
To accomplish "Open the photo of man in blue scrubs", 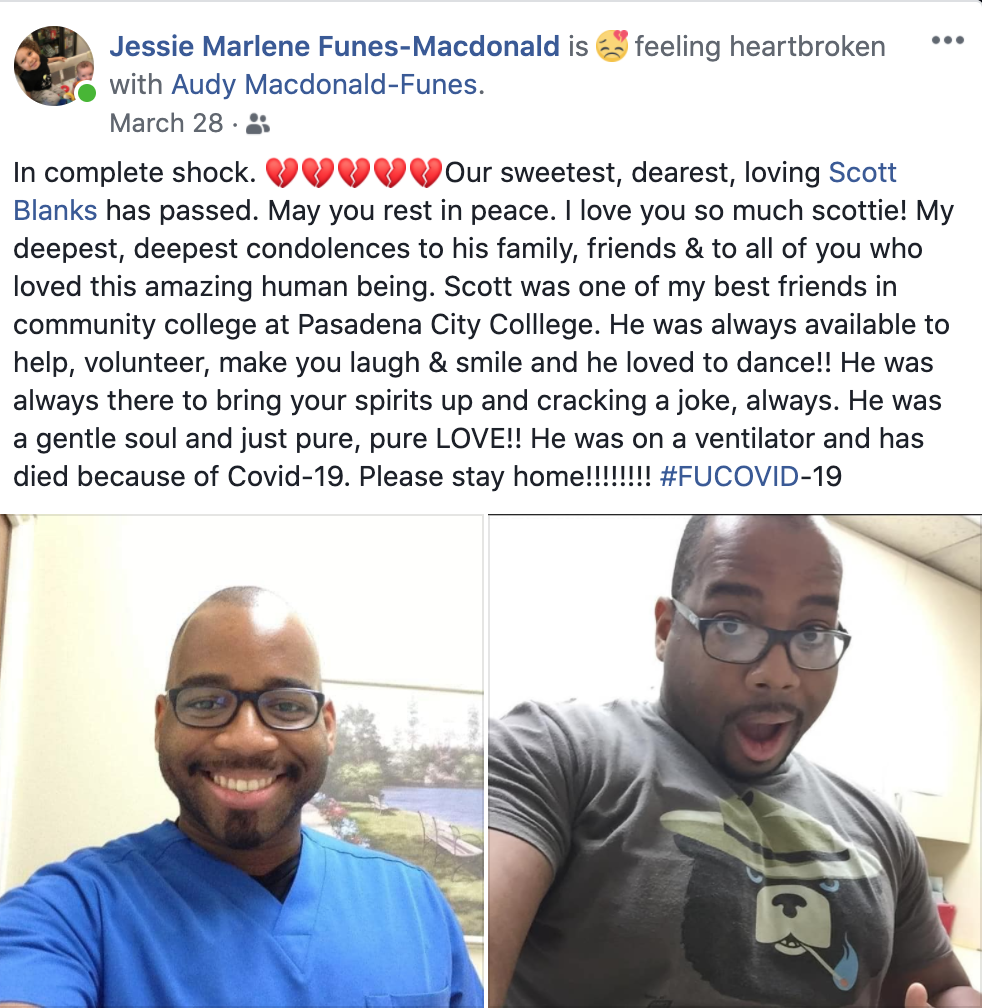I will tap(242, 761).
